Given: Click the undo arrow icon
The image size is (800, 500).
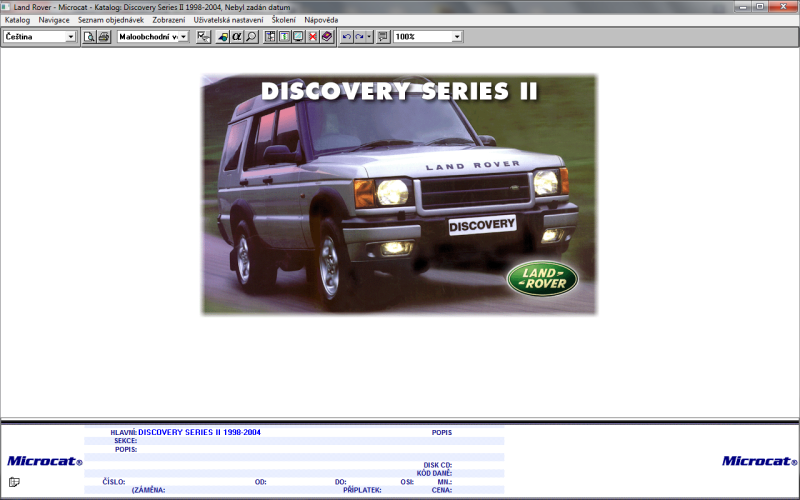Looking at the screenshot, I should point(346,37).
